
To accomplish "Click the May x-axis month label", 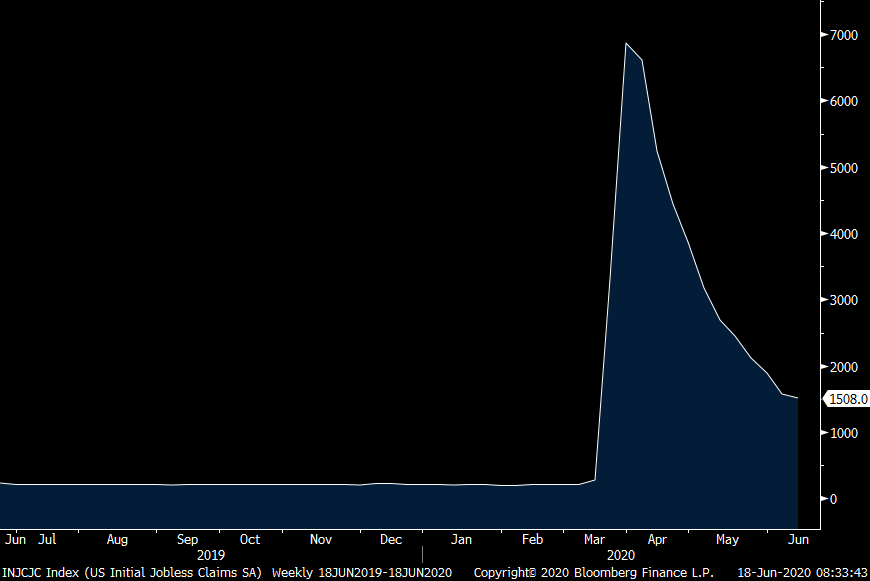I will point(727,539).
